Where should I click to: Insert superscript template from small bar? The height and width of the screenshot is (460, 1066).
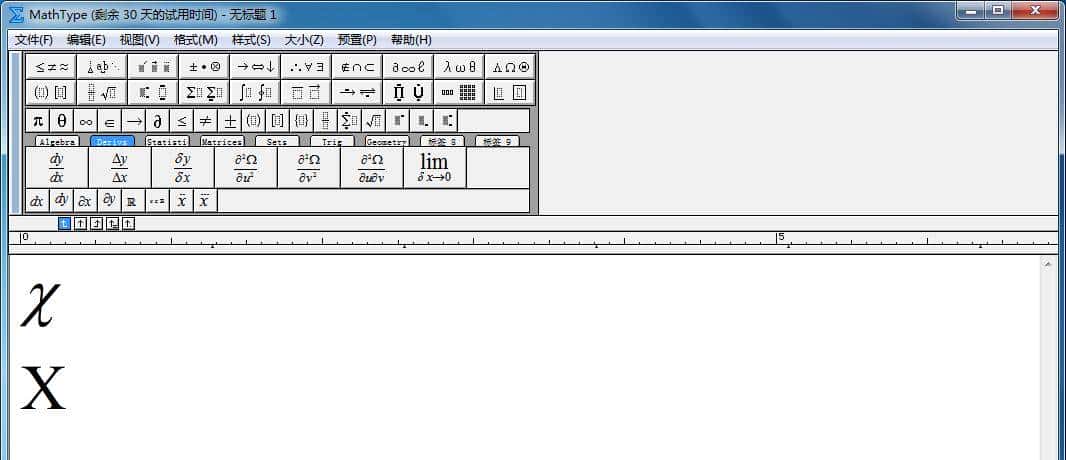pos(397,121)
